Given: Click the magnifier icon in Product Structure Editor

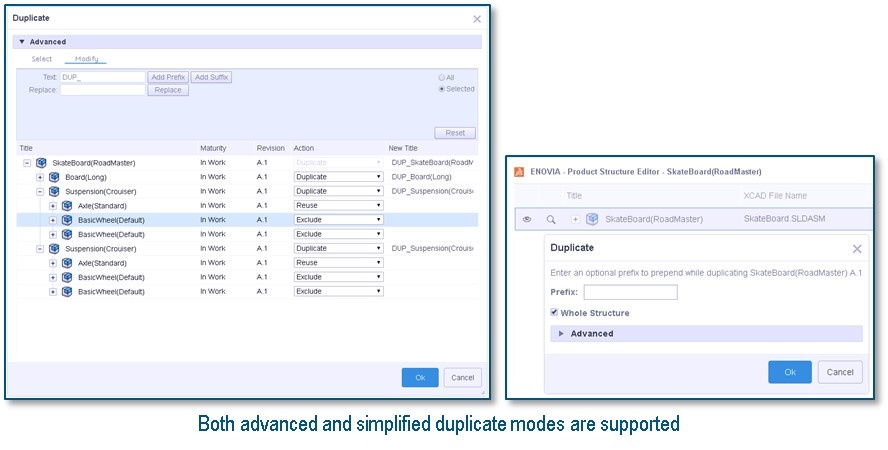Looking at the screenshot, I should point(550,220).
